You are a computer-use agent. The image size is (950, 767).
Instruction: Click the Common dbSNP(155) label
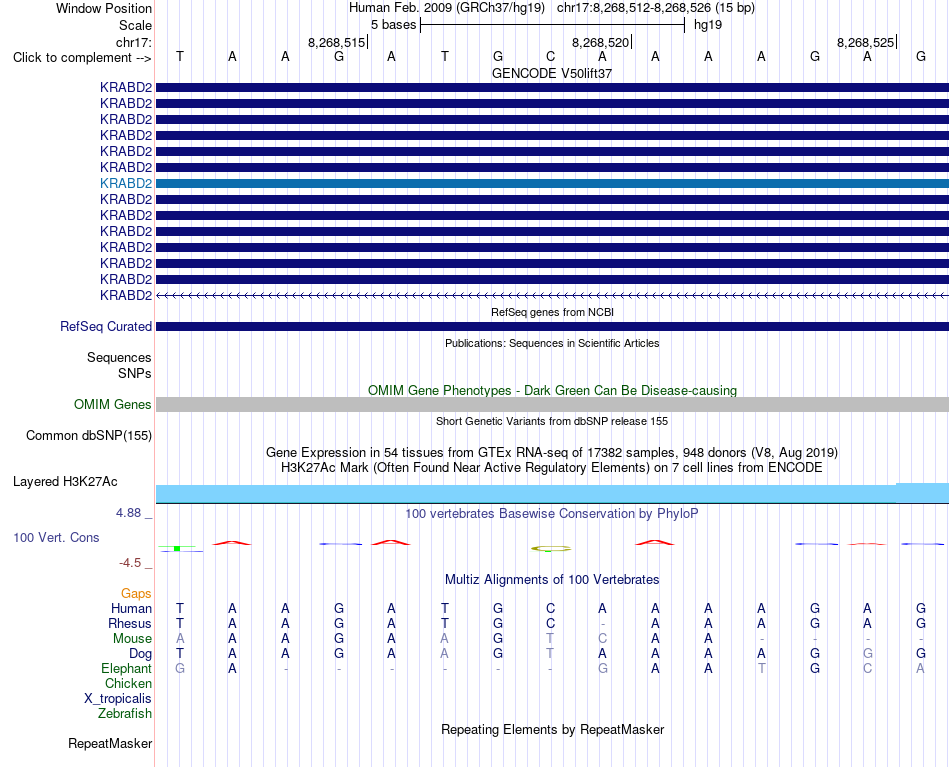[x=89, y=436]
